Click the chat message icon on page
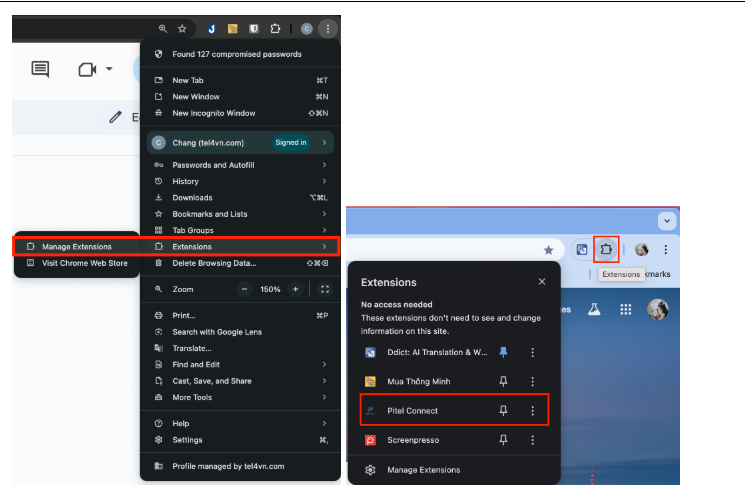The image size is (745, 498). click(40, 69)
